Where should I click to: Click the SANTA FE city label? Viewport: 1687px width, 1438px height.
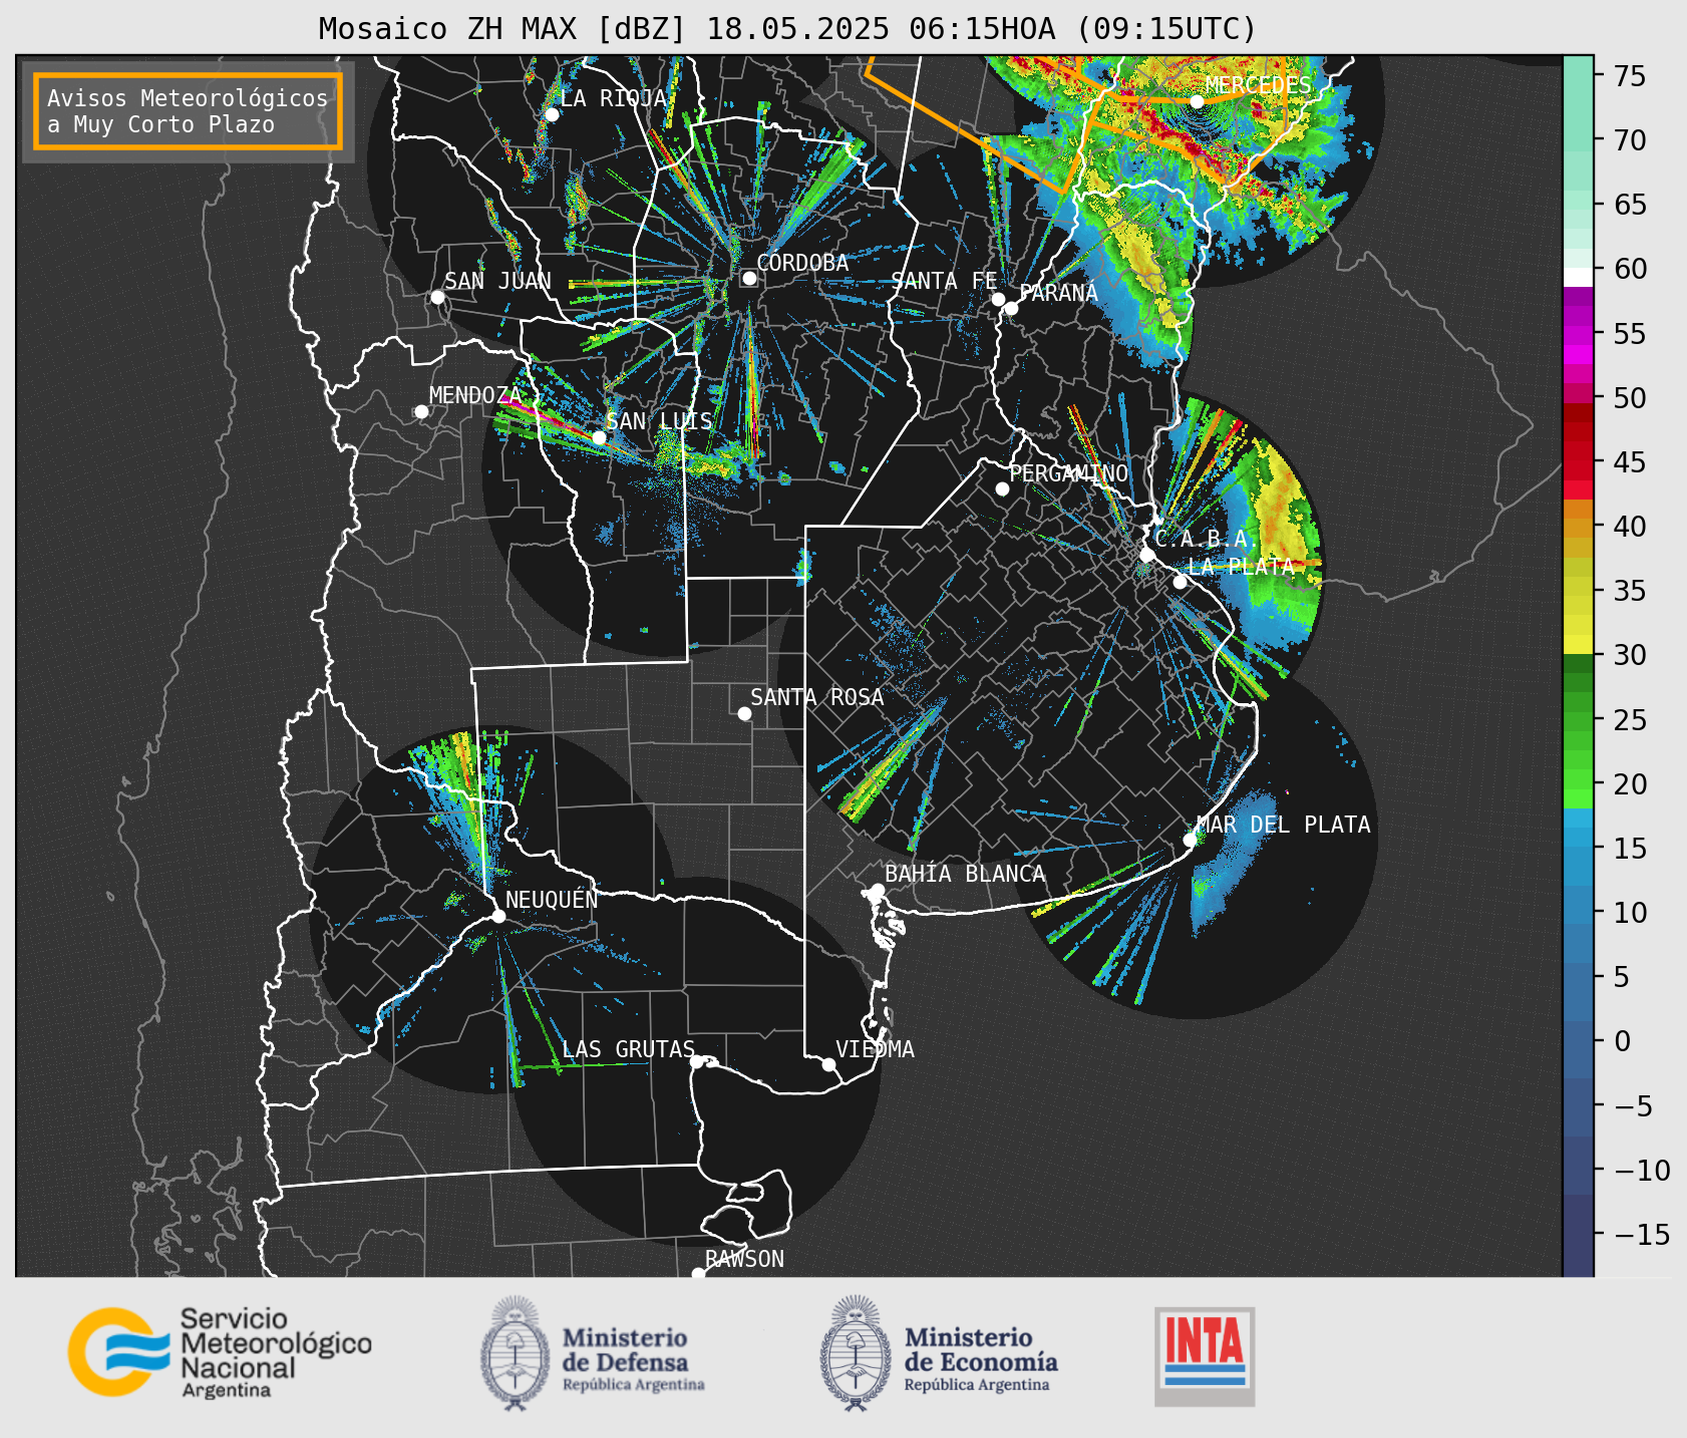click(944, 281)
